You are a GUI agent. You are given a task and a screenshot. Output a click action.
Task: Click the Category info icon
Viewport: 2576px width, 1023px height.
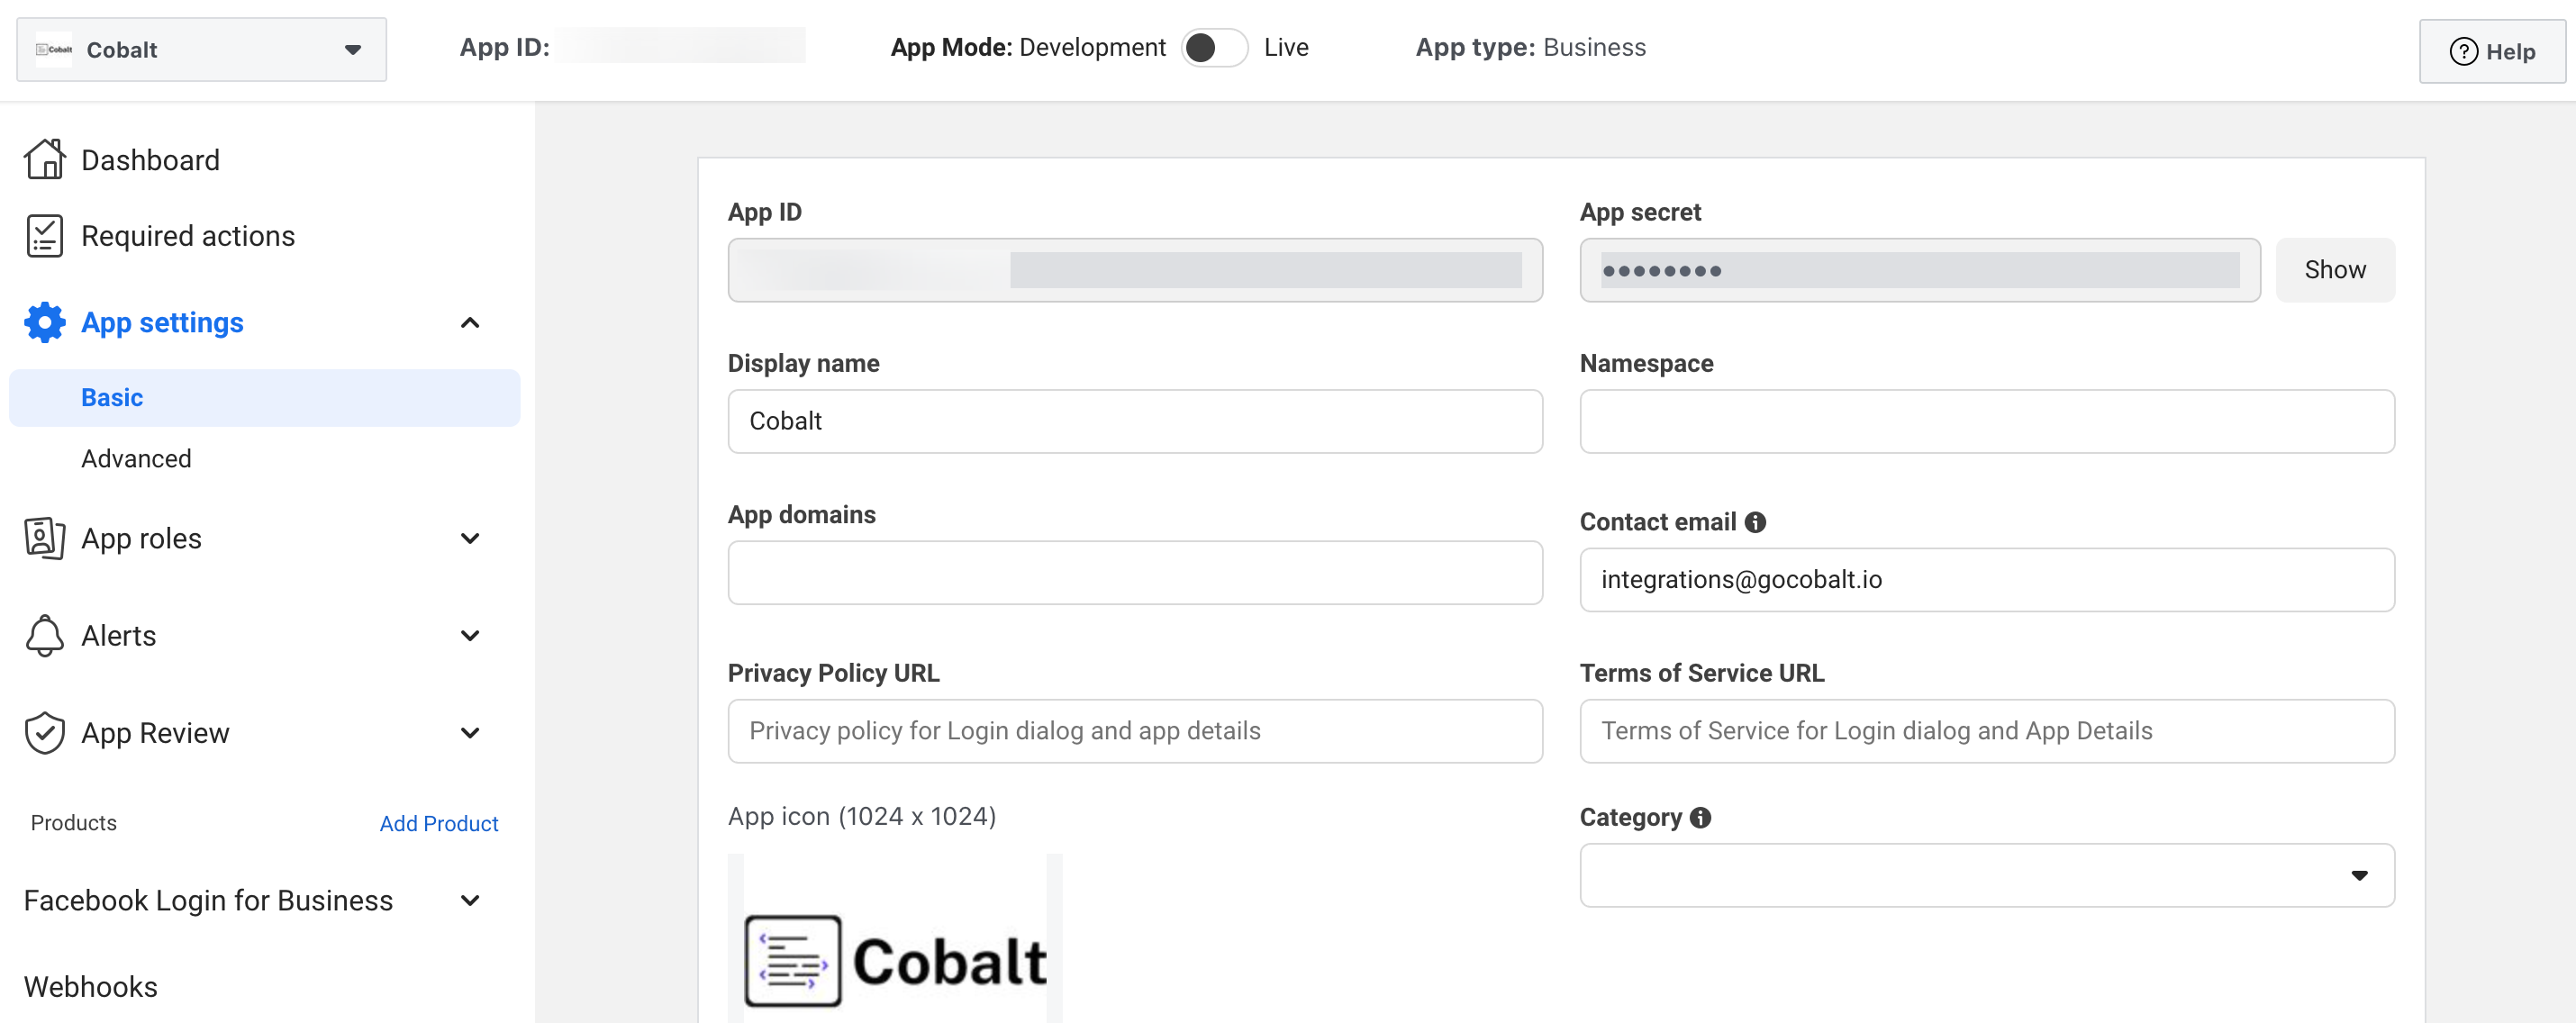point(1700,817)
